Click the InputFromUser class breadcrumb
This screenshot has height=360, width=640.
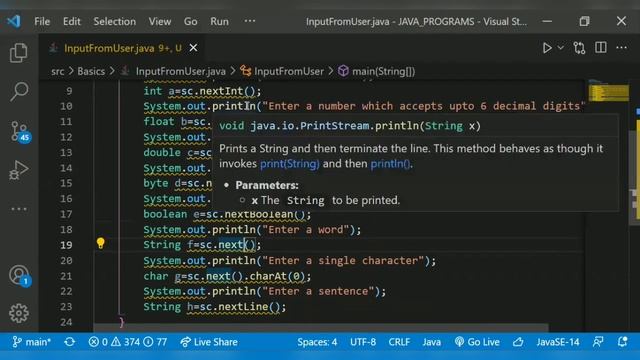[289, 71]
